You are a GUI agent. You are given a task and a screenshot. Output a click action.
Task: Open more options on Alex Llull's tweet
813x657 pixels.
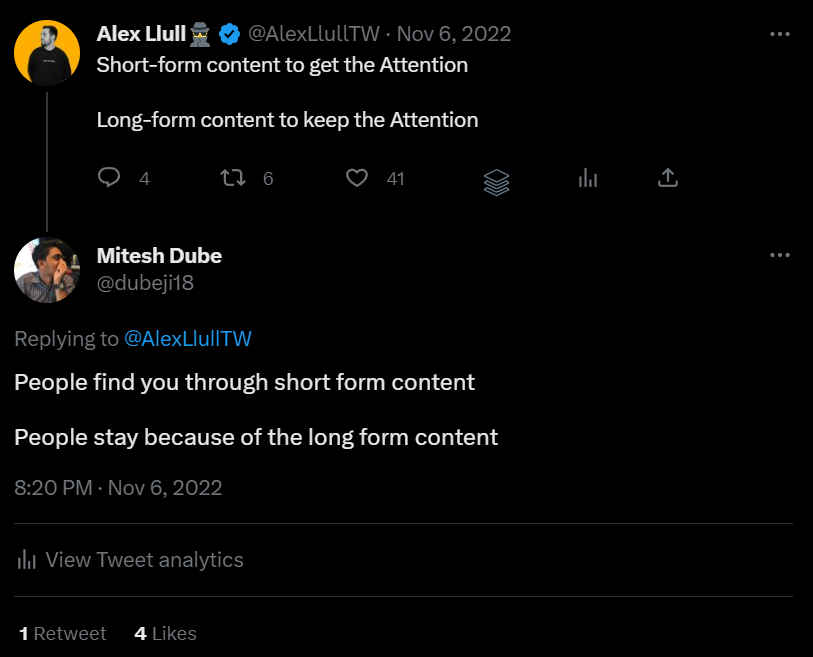click(x=779, y=34)
